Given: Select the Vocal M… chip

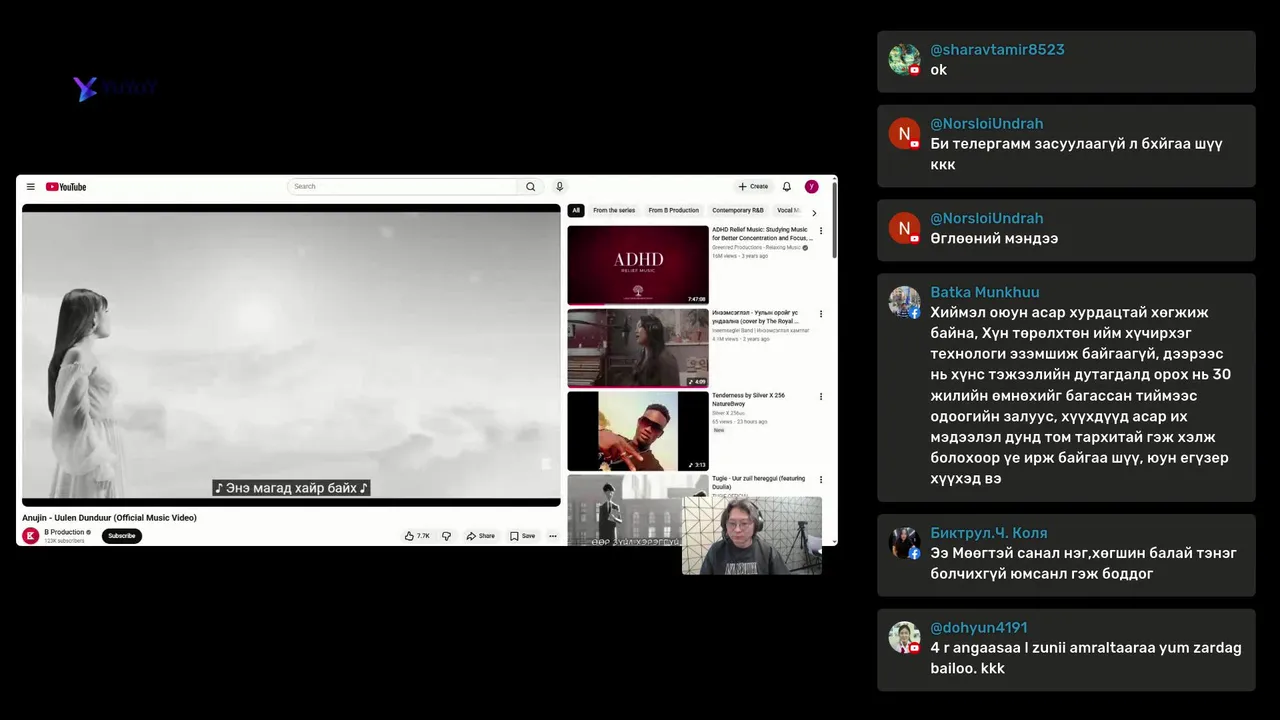Looking at the screenshot, I should 789,211.
